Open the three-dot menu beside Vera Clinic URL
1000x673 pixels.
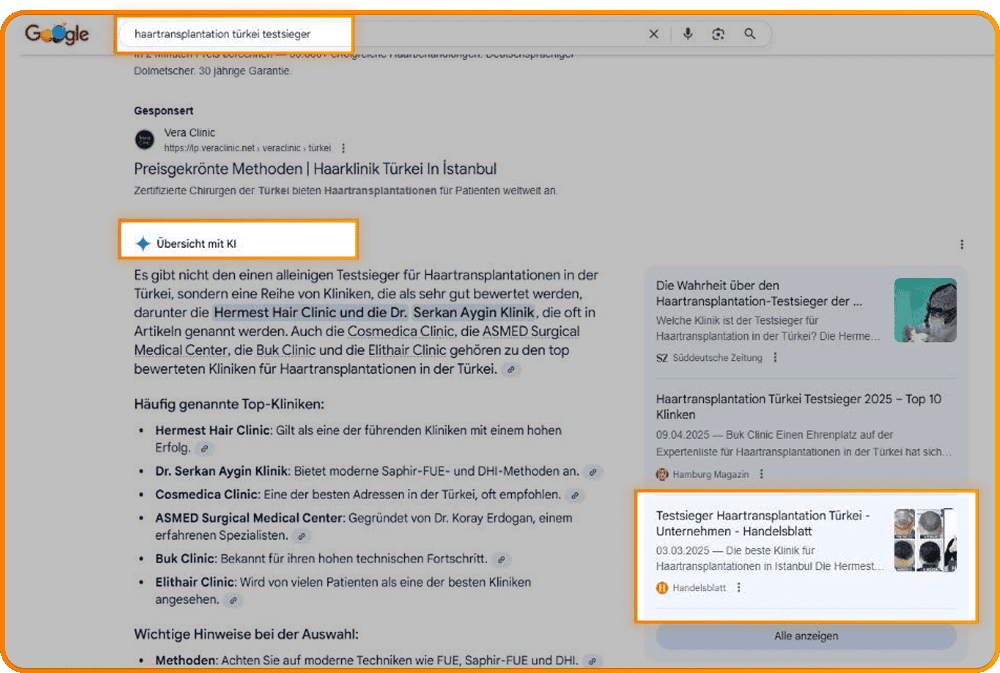tap(344, 148)
